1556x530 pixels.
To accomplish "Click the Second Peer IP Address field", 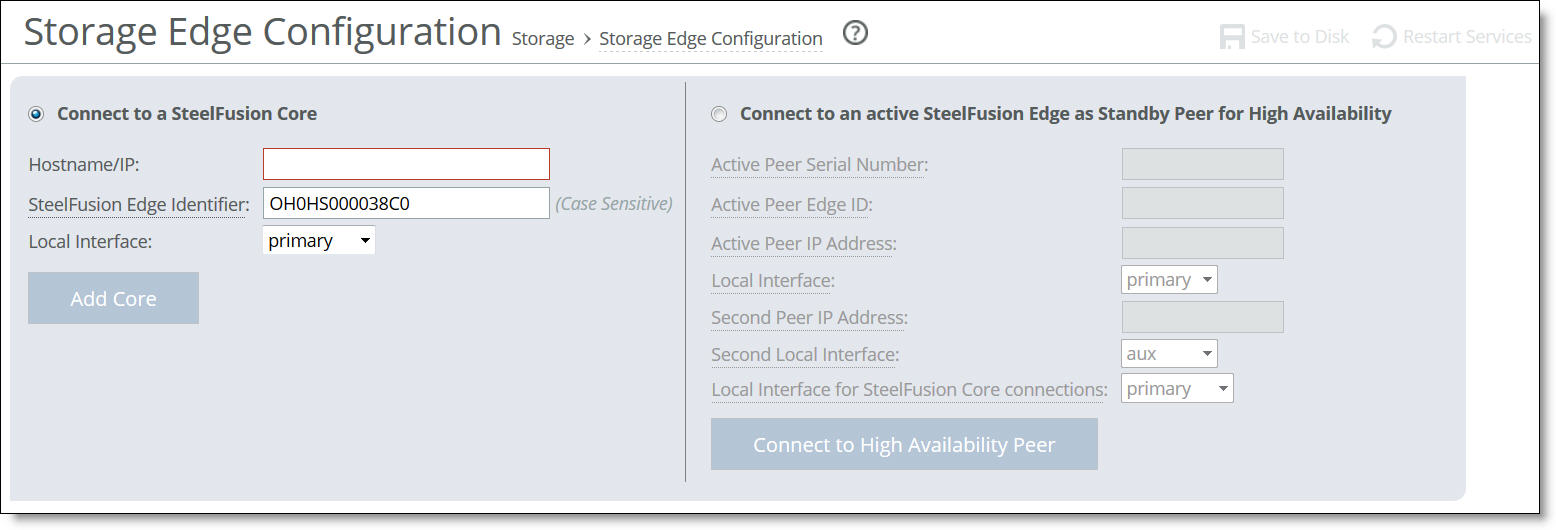I will (1202, 317).
